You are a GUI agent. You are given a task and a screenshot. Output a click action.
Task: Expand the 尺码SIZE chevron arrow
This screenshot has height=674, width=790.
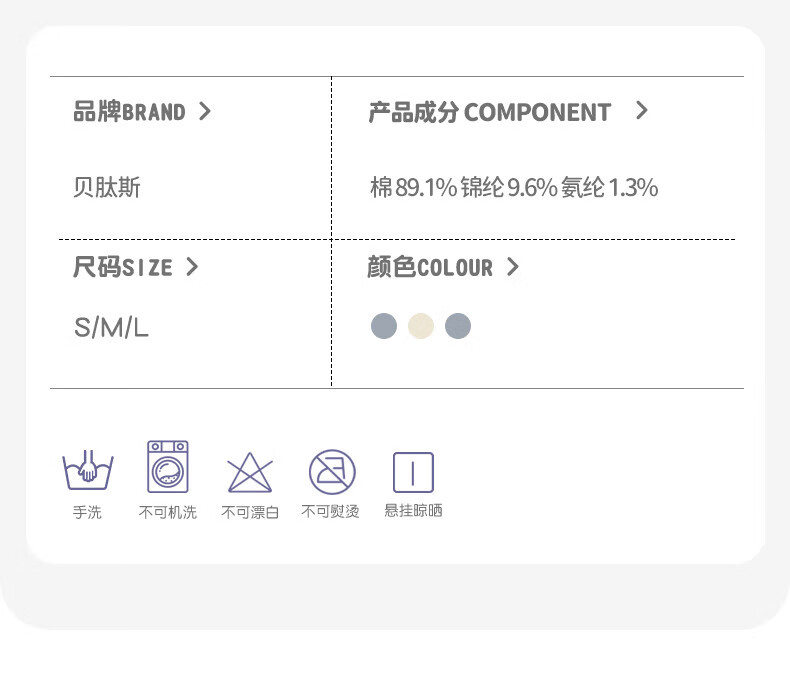pyautogui.click(x=192, y=267)
